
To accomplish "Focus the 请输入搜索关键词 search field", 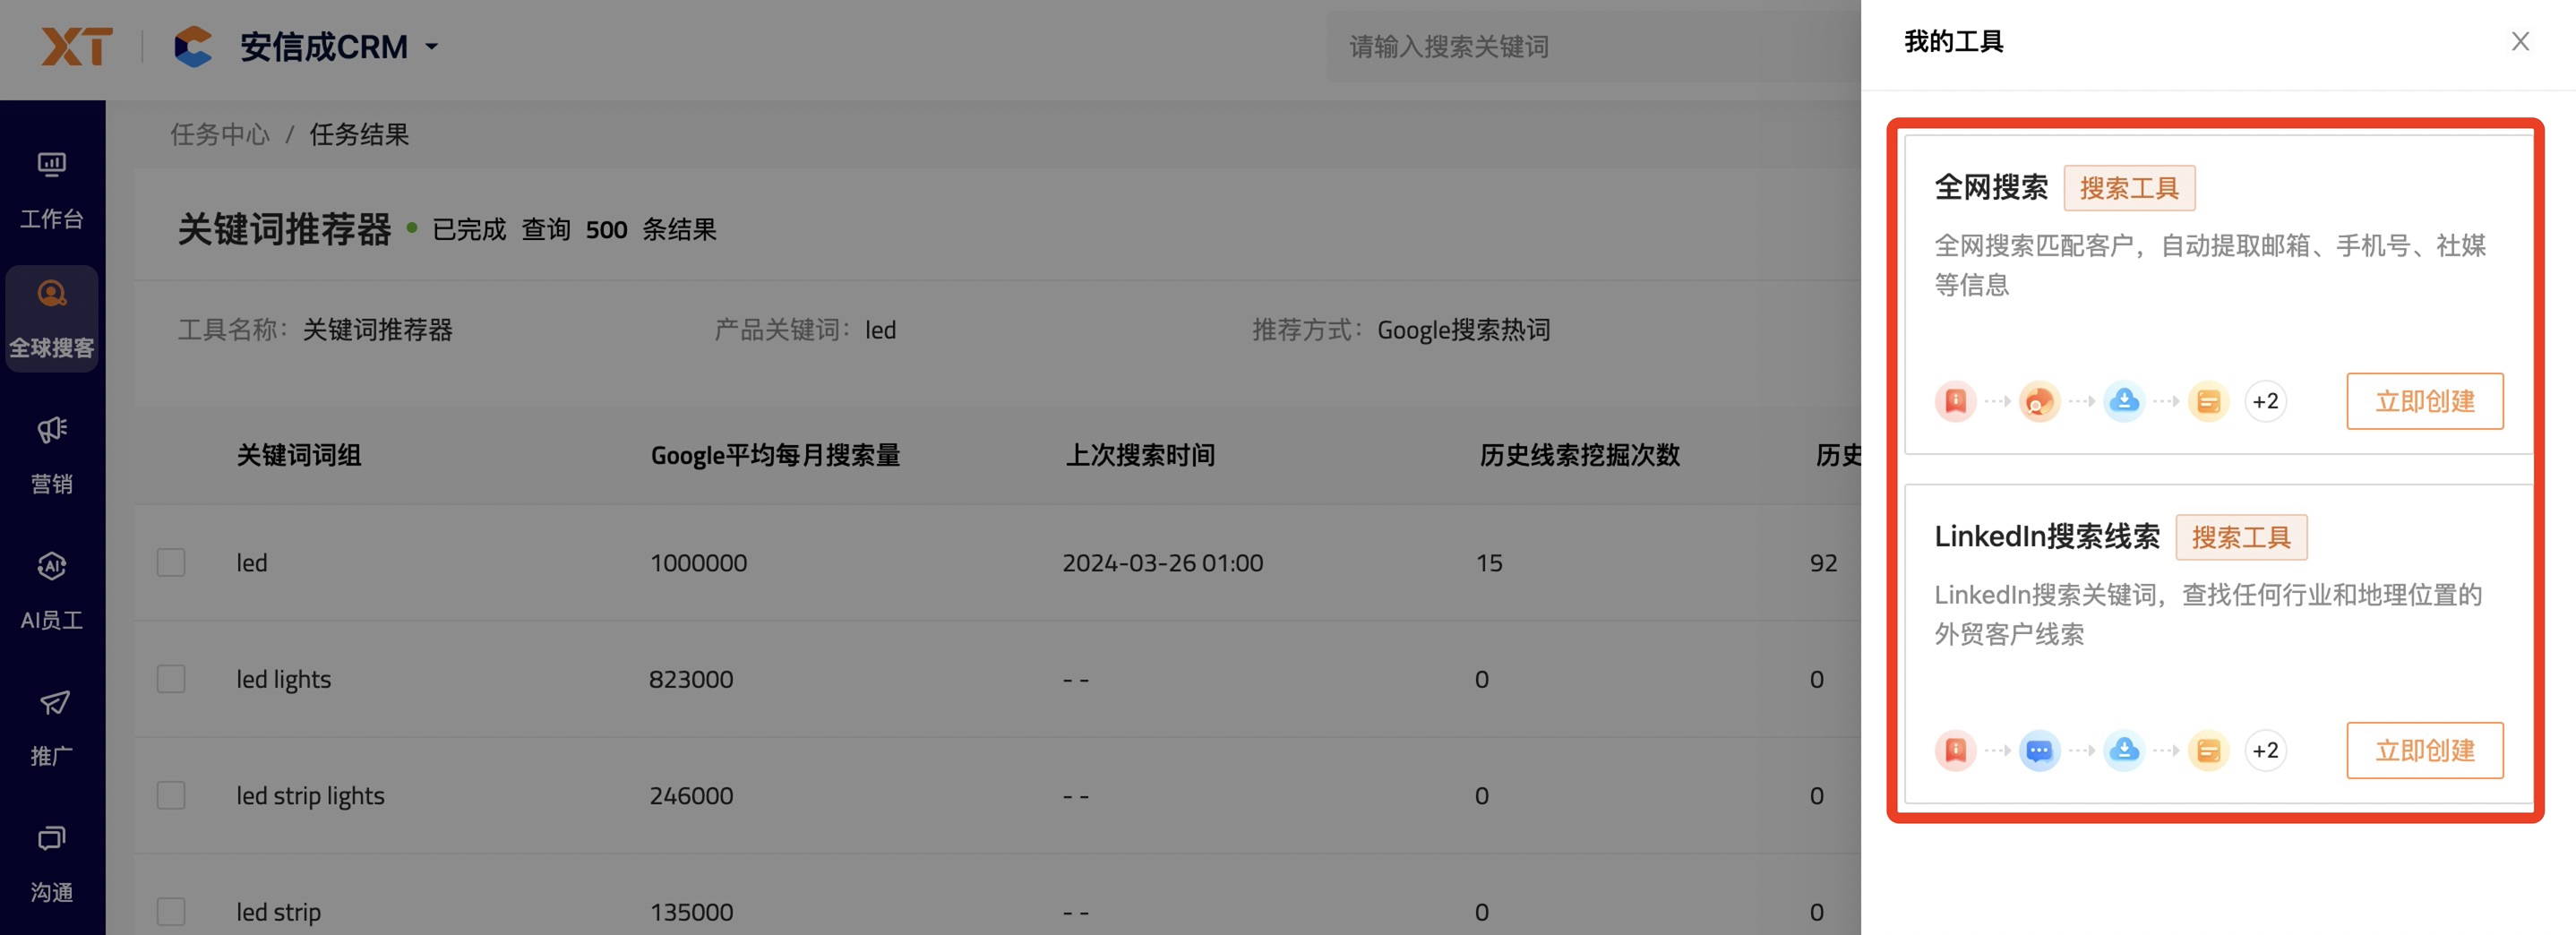I will click(x=1594, y=46).
